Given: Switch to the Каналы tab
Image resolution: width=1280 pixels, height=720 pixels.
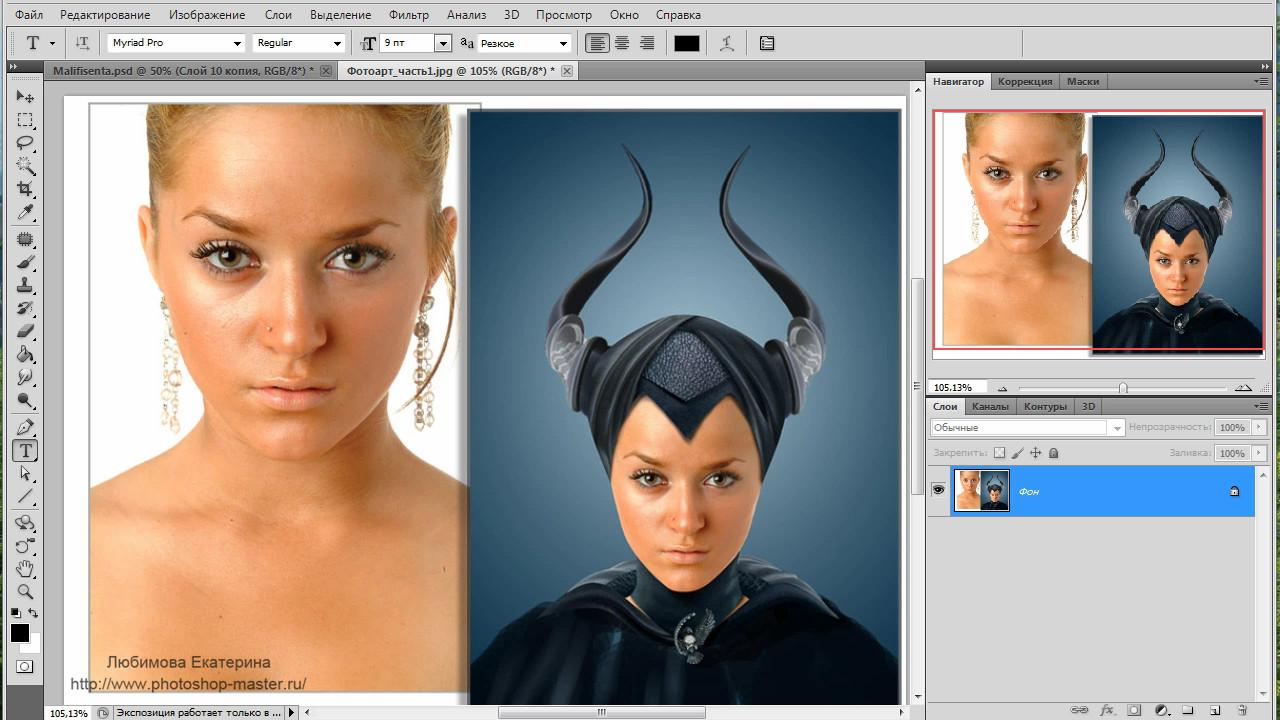Looking at the screenshot, I should [990, 407].
